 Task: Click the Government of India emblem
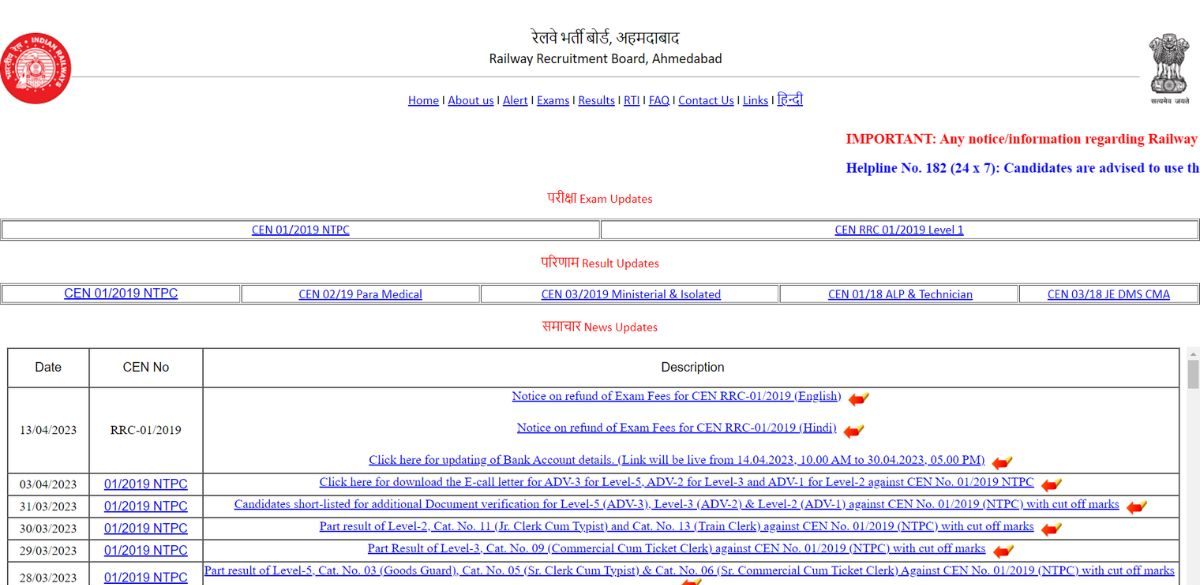point(1168,68)
